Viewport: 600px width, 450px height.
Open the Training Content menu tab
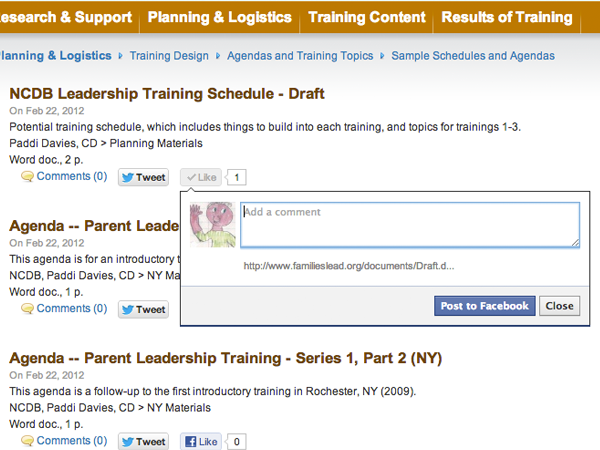(x=367, y=17)
